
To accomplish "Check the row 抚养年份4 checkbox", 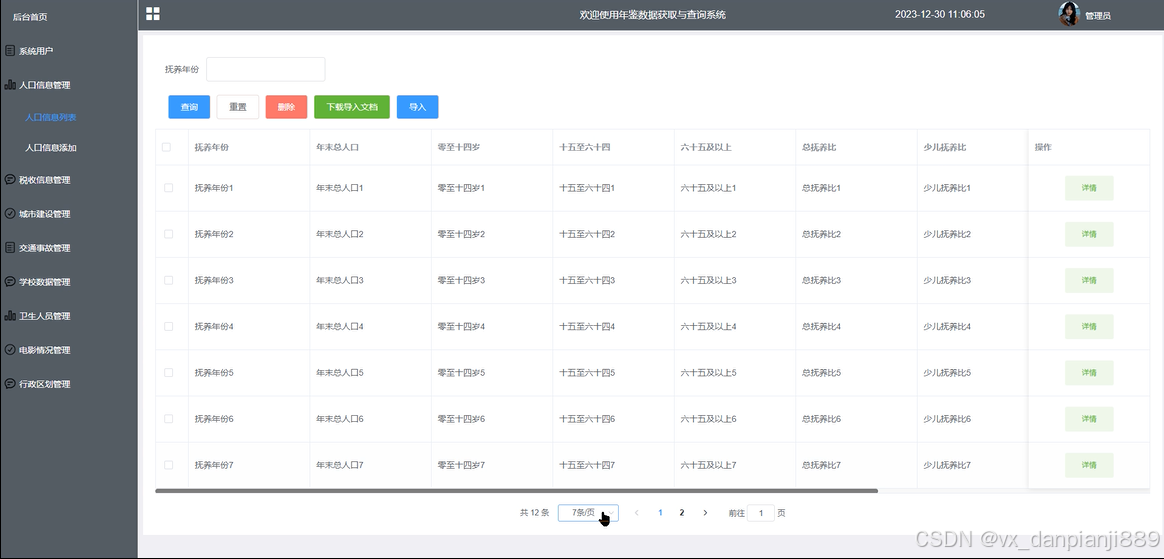I will [x=169, y=327].
